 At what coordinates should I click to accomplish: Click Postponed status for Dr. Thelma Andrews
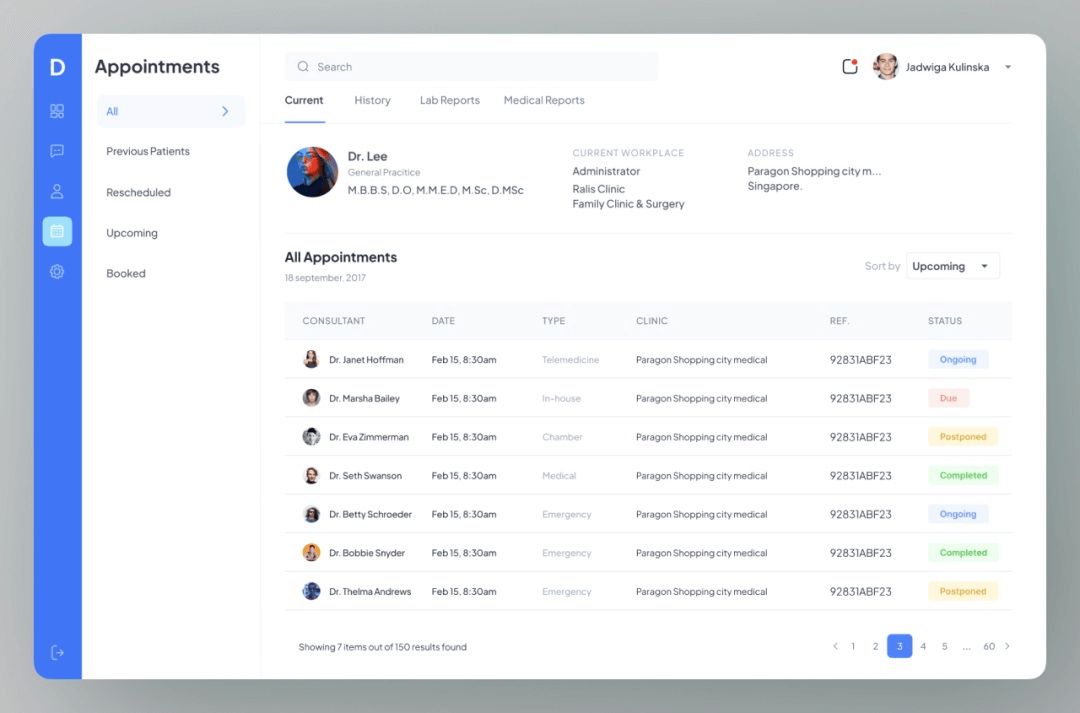(x=963, y=591)
